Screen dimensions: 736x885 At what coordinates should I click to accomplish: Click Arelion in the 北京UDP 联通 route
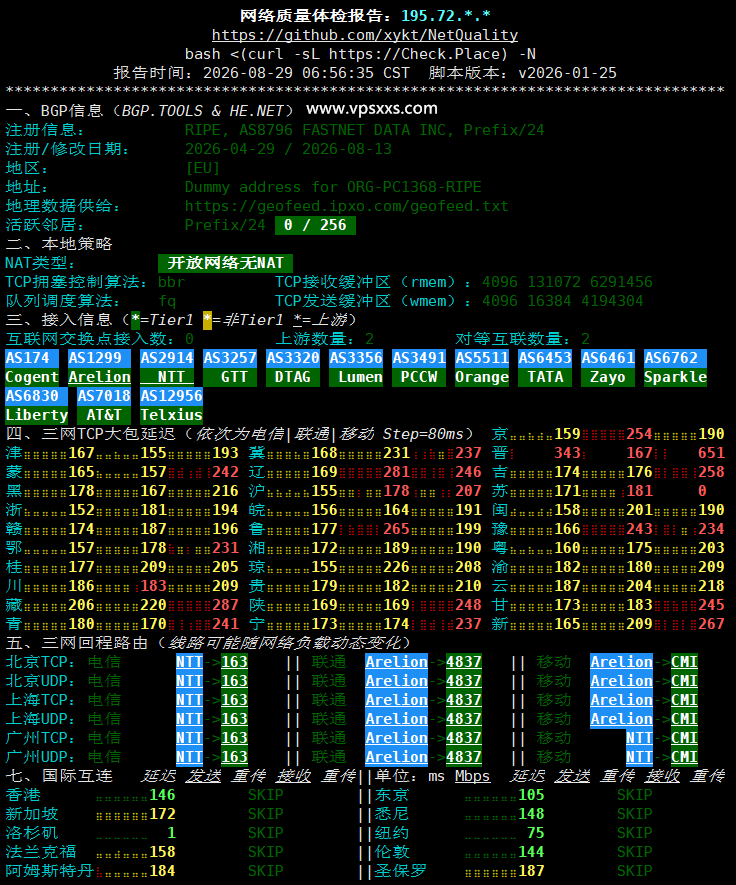coord(396,681)
